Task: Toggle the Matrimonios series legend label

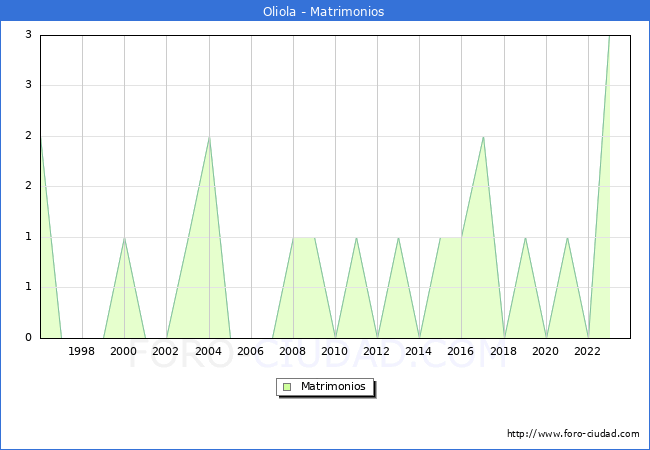Action: pyautogui.click(x=332, y=386)
